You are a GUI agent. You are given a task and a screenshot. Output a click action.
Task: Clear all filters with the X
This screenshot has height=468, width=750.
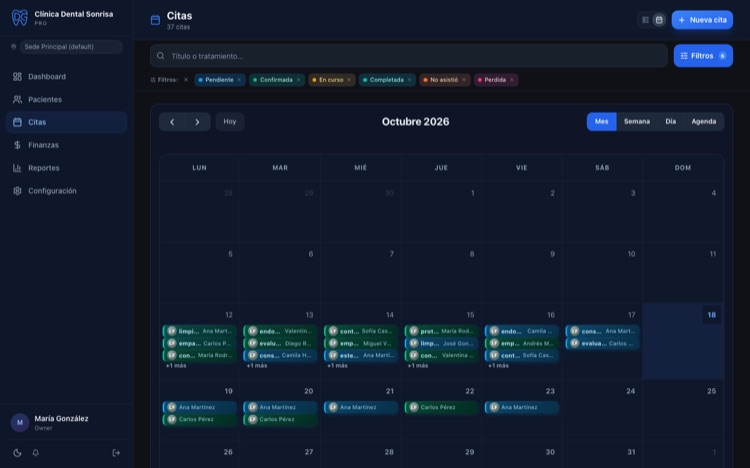point(186,80)
